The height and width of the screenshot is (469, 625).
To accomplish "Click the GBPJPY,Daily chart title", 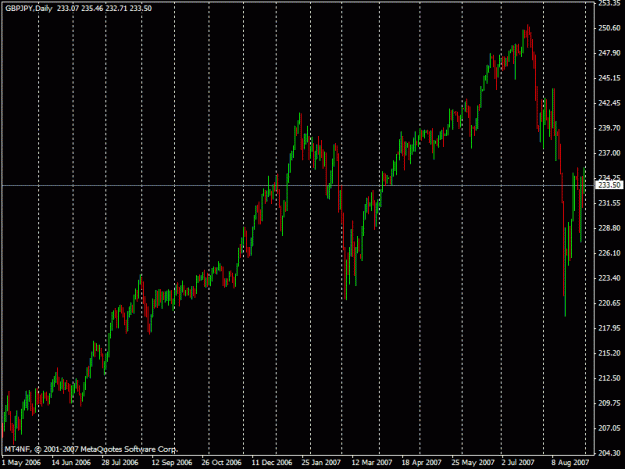I will 29,8.
